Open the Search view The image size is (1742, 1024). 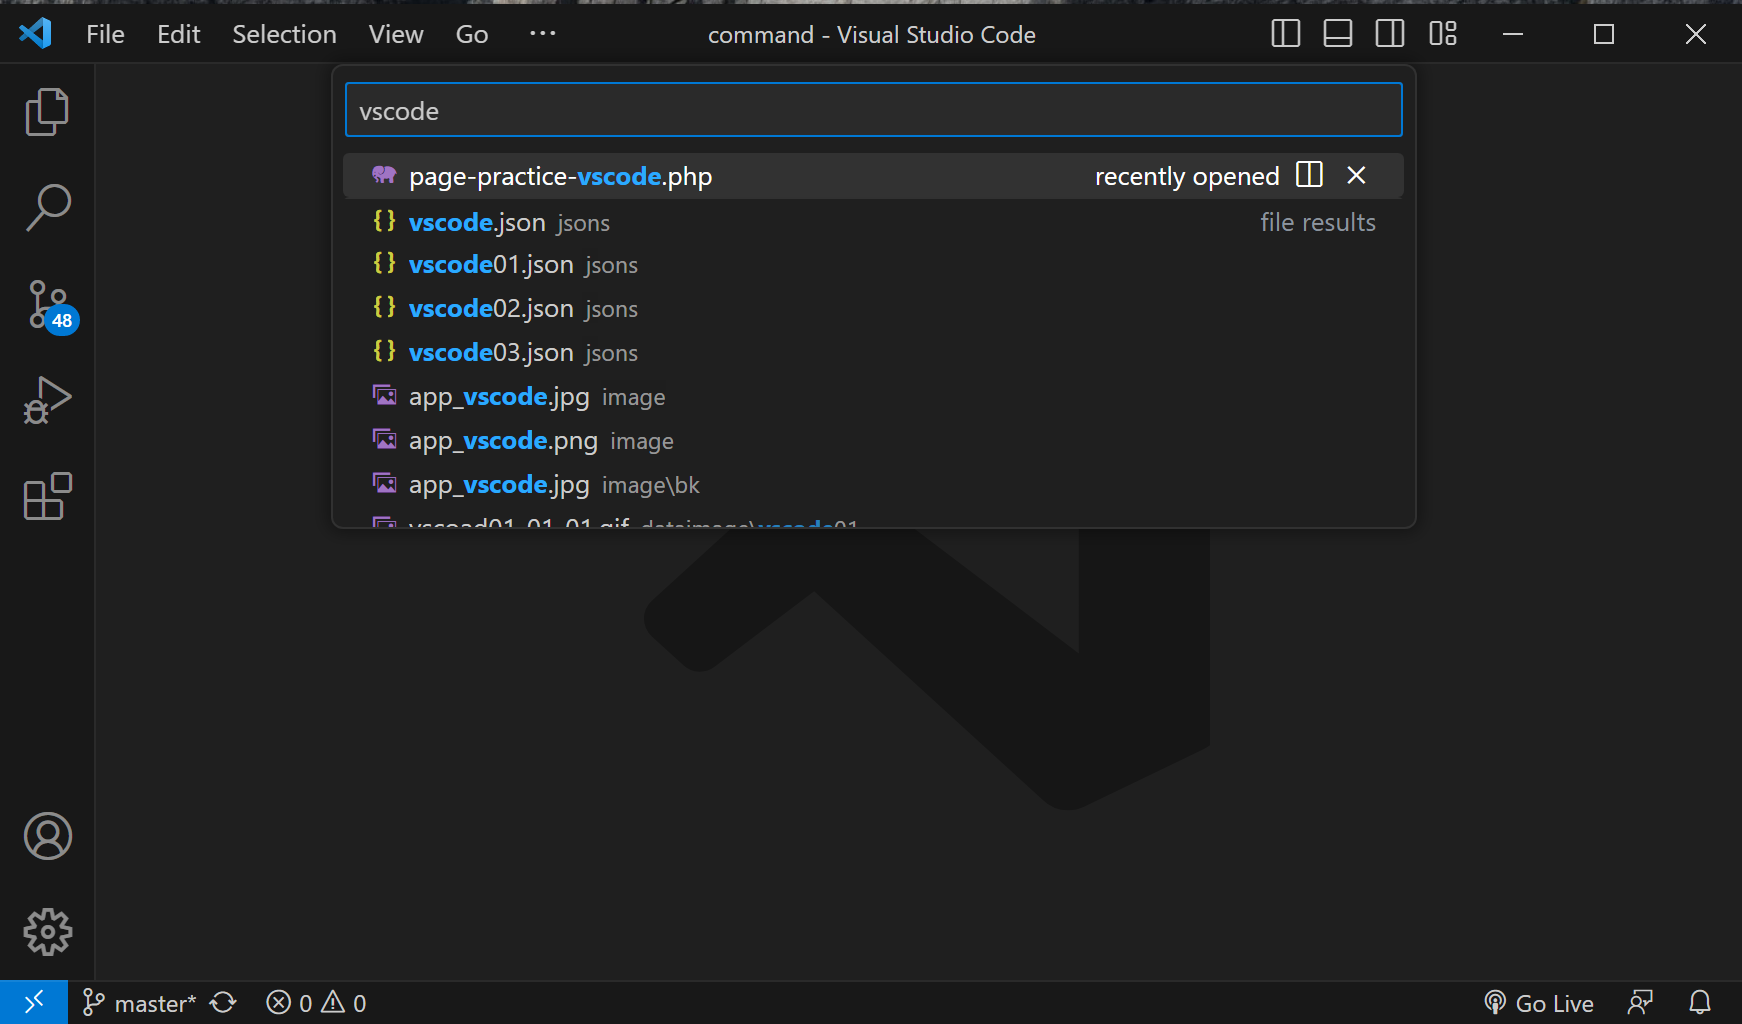coord(46,205)
